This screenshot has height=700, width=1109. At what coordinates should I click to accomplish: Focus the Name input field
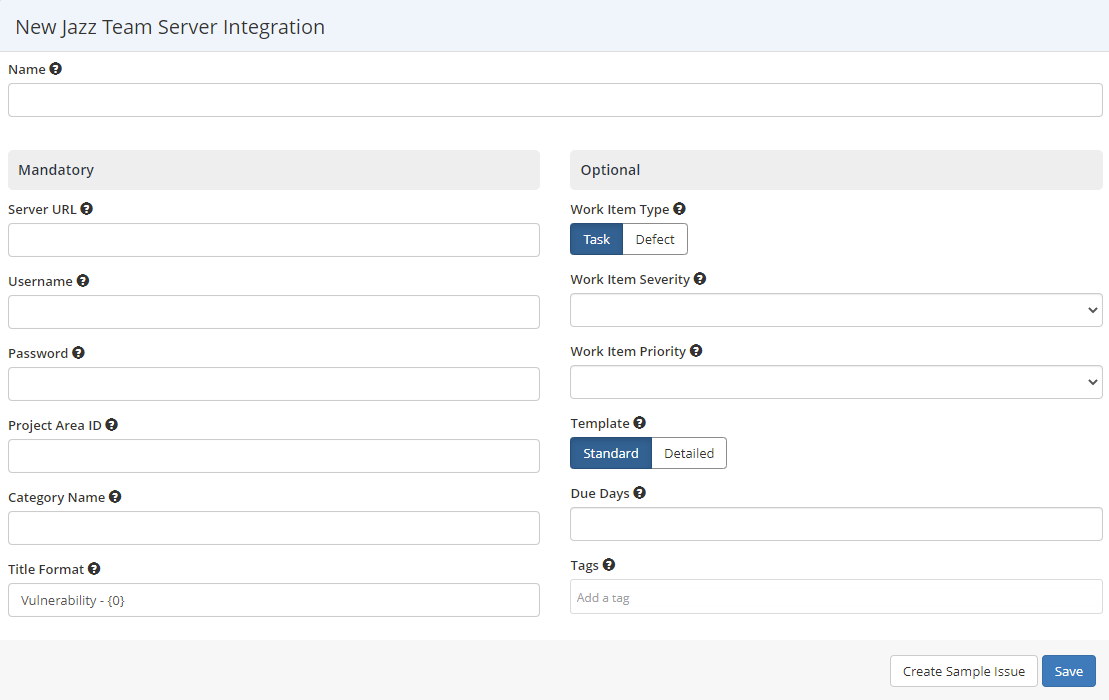tap(555, 100)
